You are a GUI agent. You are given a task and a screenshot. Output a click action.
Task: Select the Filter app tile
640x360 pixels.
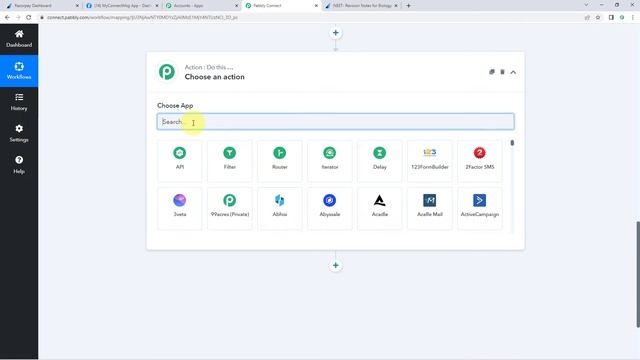click(229, 161)
